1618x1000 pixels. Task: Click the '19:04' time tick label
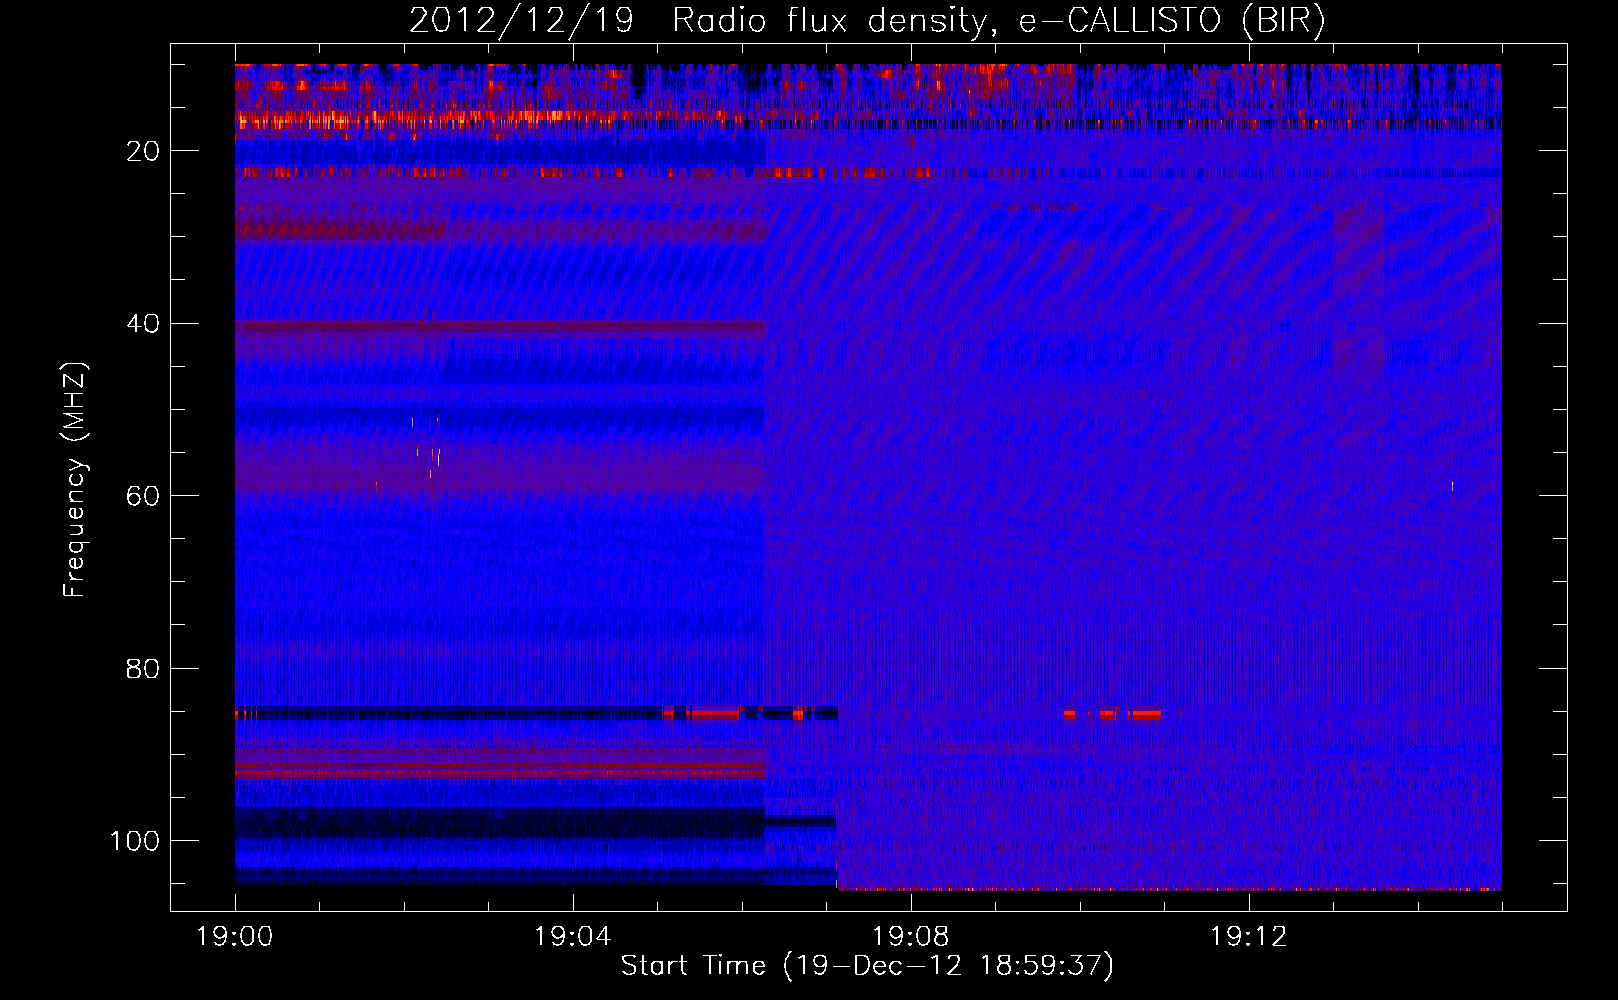(573, 937)
